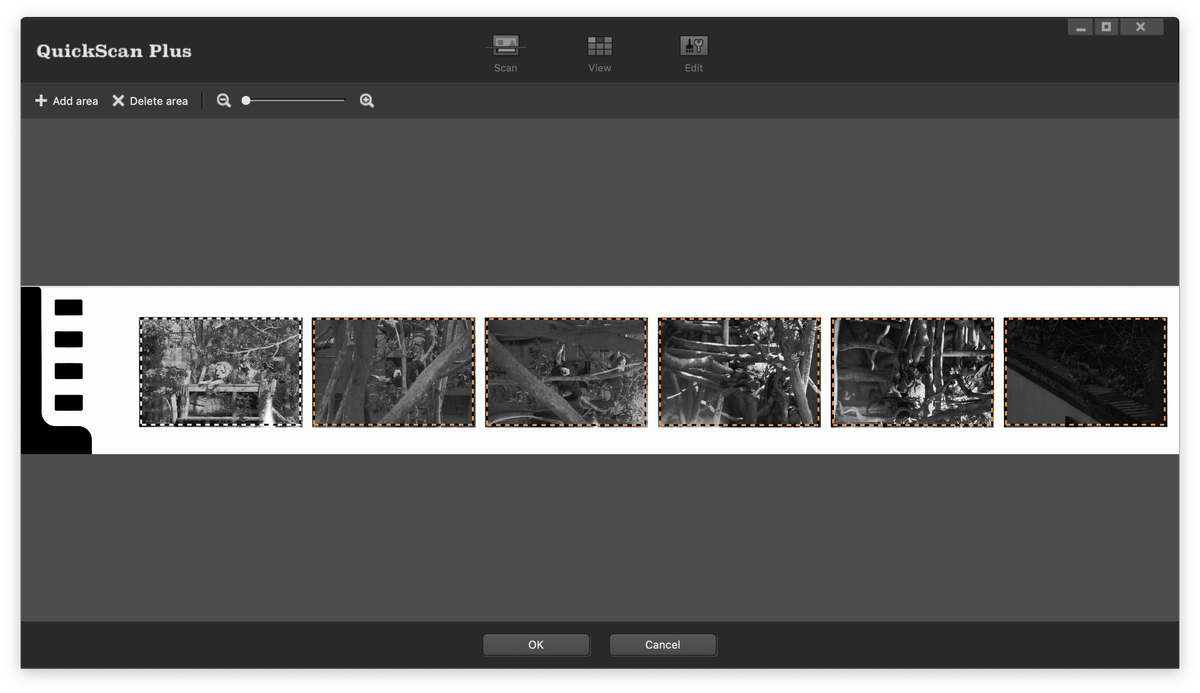
Task: Select the fourth film frame area
Action: point(739,372)
